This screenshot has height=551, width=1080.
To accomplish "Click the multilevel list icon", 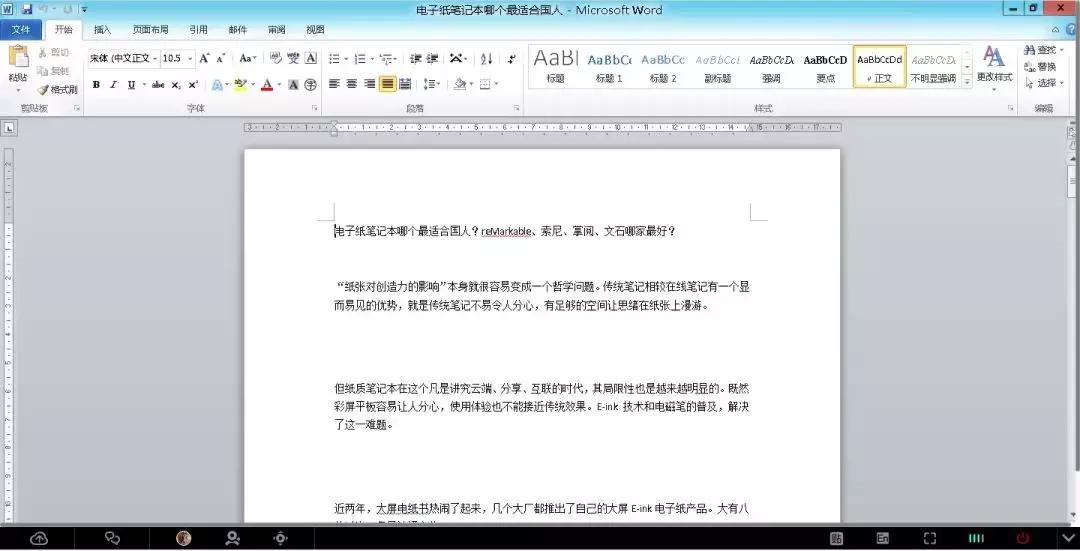I will [386, 59].
